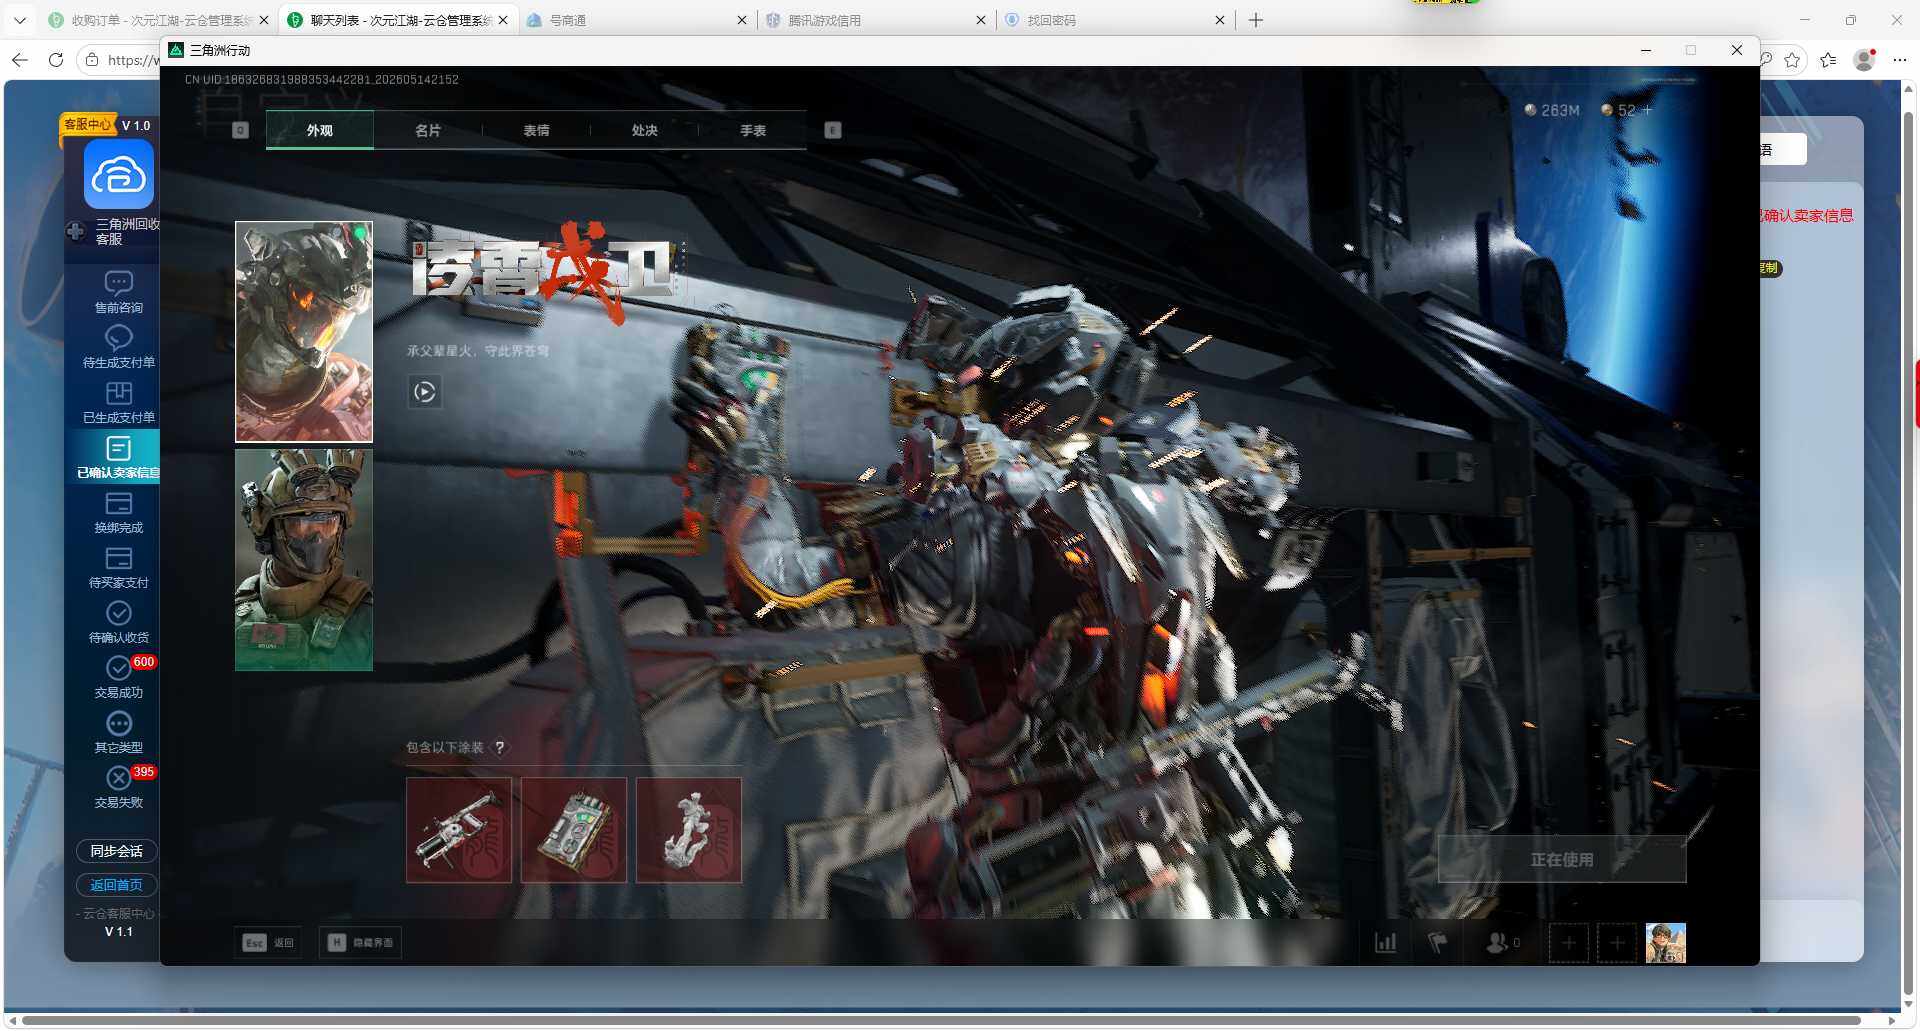This screenshot has width=1920, height=1031.
Task: Open 换绑完成 in the sidebar
Action: pos(118,512)
